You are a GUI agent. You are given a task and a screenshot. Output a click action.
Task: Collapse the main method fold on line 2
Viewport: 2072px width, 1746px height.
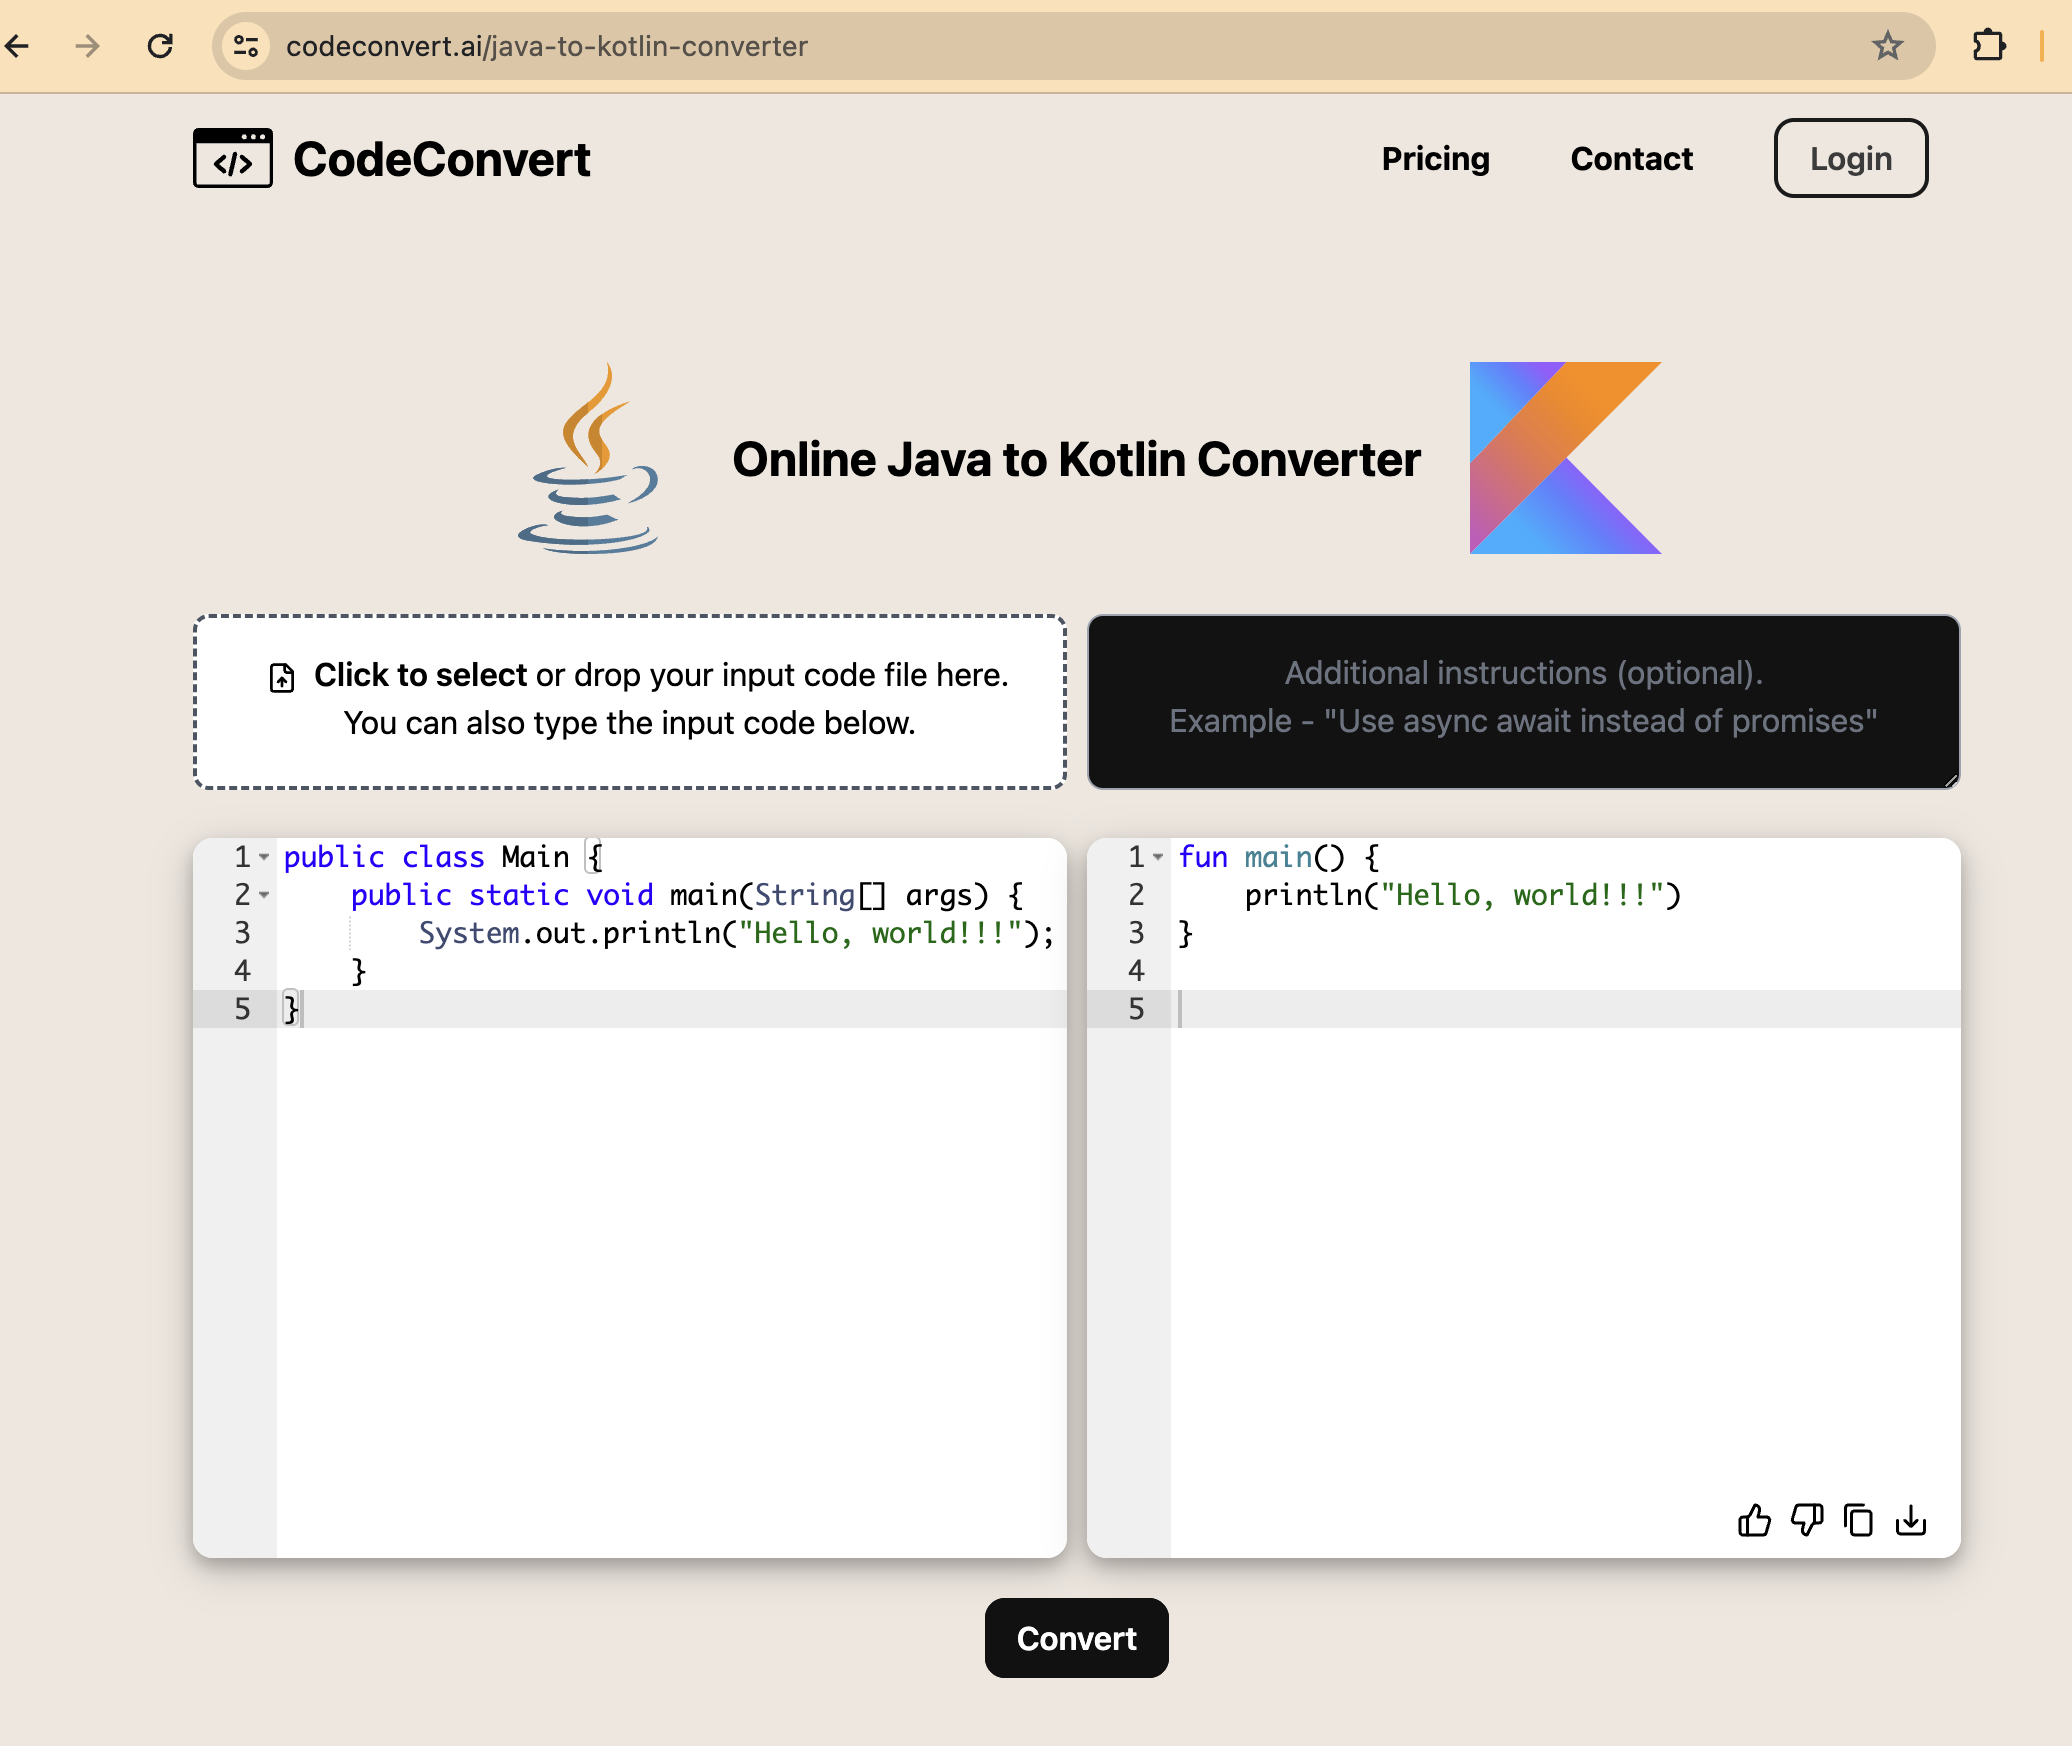tap(264, 896)
